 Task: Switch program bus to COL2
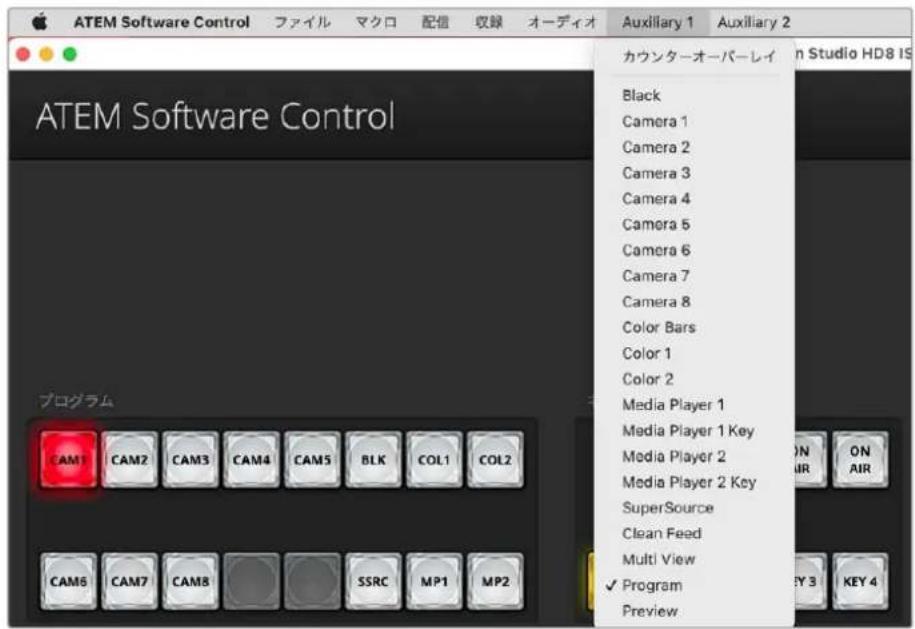point(495,460)
